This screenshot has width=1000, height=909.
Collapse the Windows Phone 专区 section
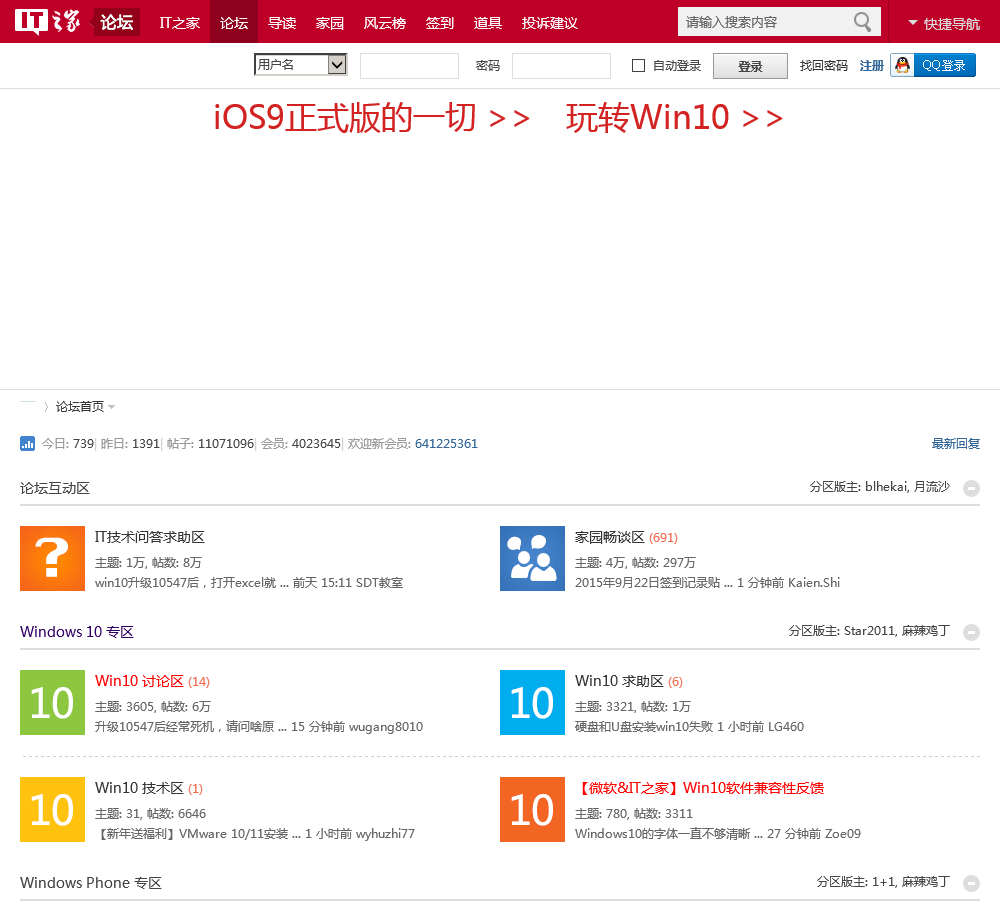[x=971, y=883]
